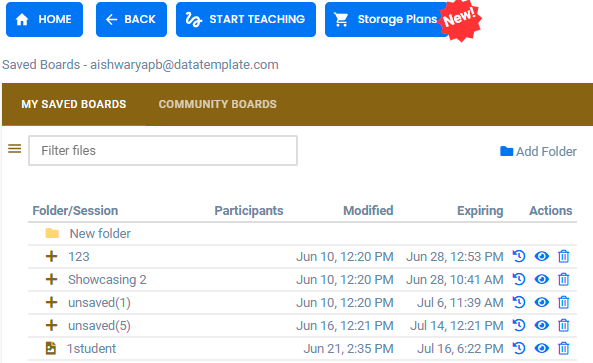Delete board 123 with trash icon
This screenshot has height=363, width=593.
(564, 256)
